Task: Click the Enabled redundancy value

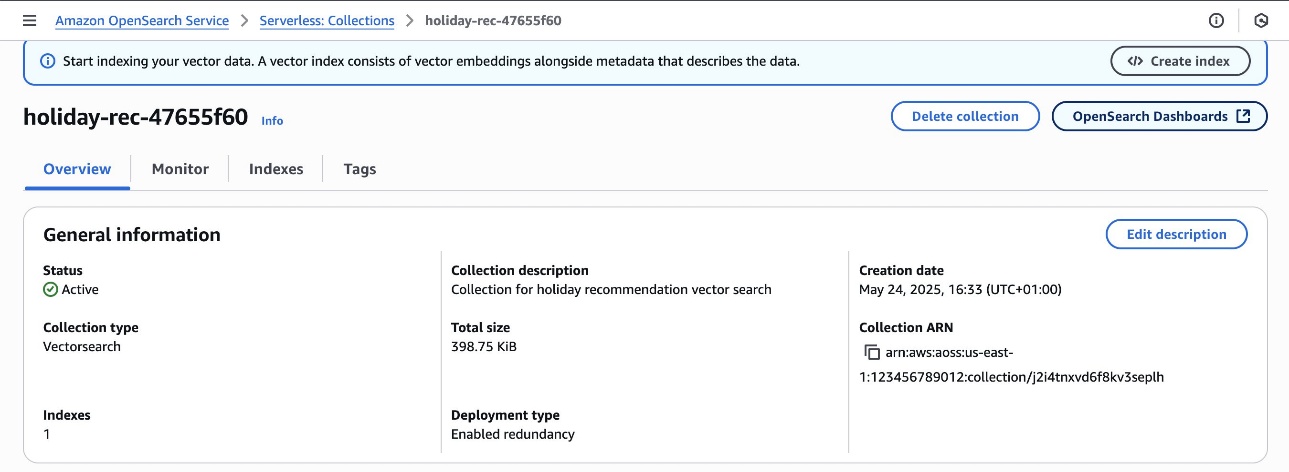Action: coord(513,434)
